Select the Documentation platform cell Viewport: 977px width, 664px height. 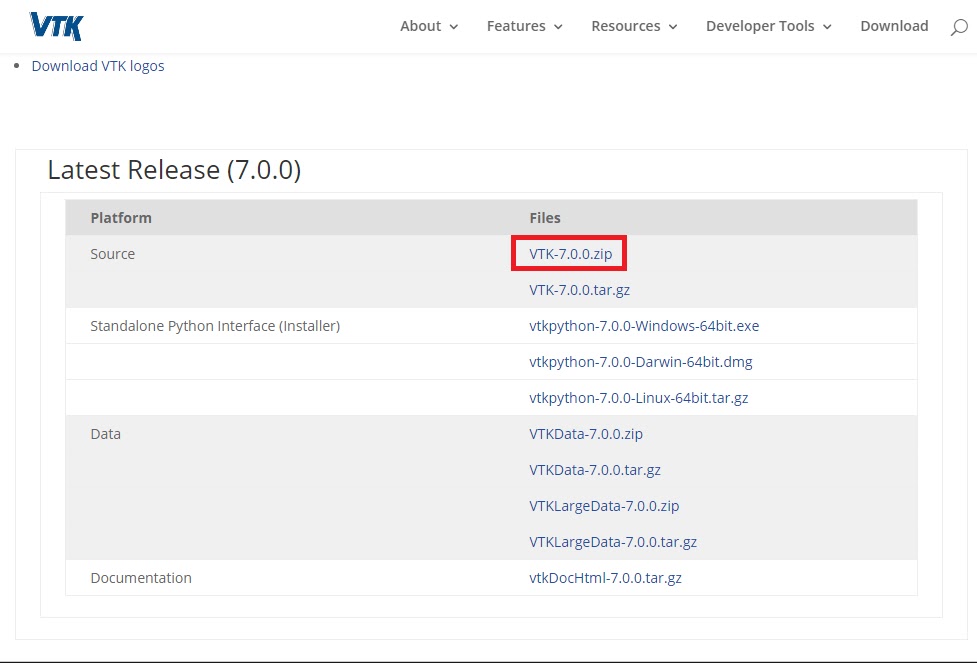point(141,578)
